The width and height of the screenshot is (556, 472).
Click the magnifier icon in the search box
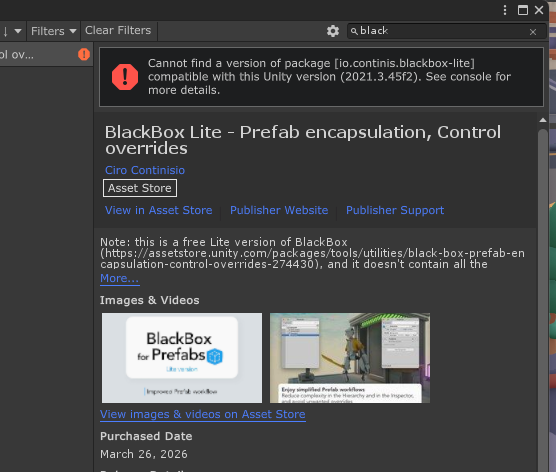pos(354,31)
